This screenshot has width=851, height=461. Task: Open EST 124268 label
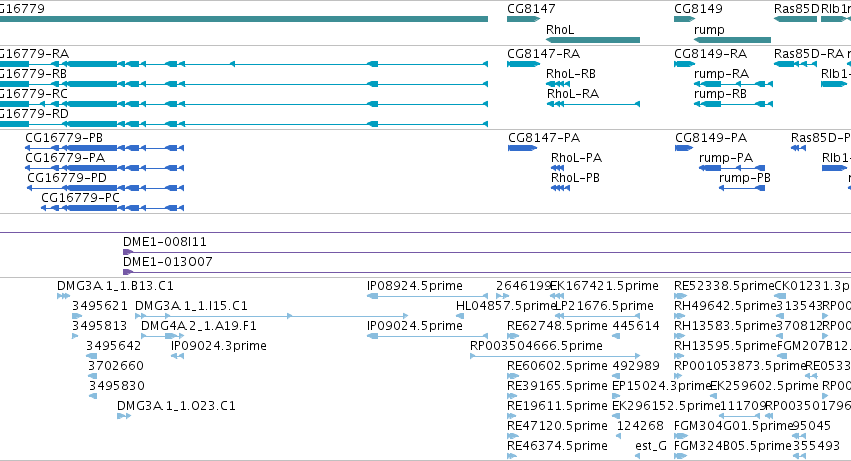(640, 427)
